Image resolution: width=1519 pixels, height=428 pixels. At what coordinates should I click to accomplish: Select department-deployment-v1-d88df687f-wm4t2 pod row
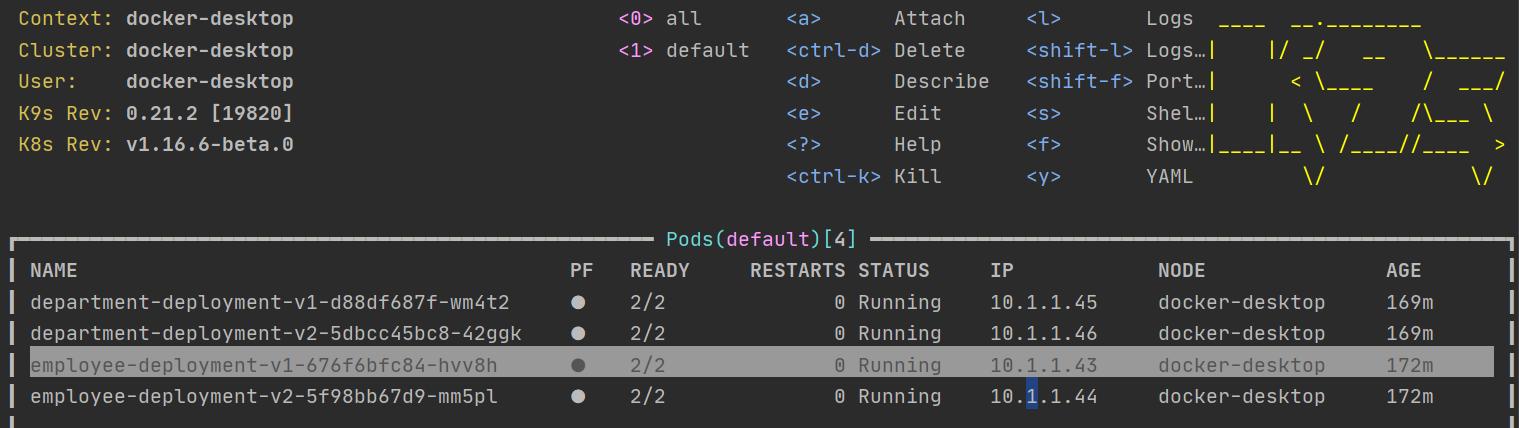point(270,302)
